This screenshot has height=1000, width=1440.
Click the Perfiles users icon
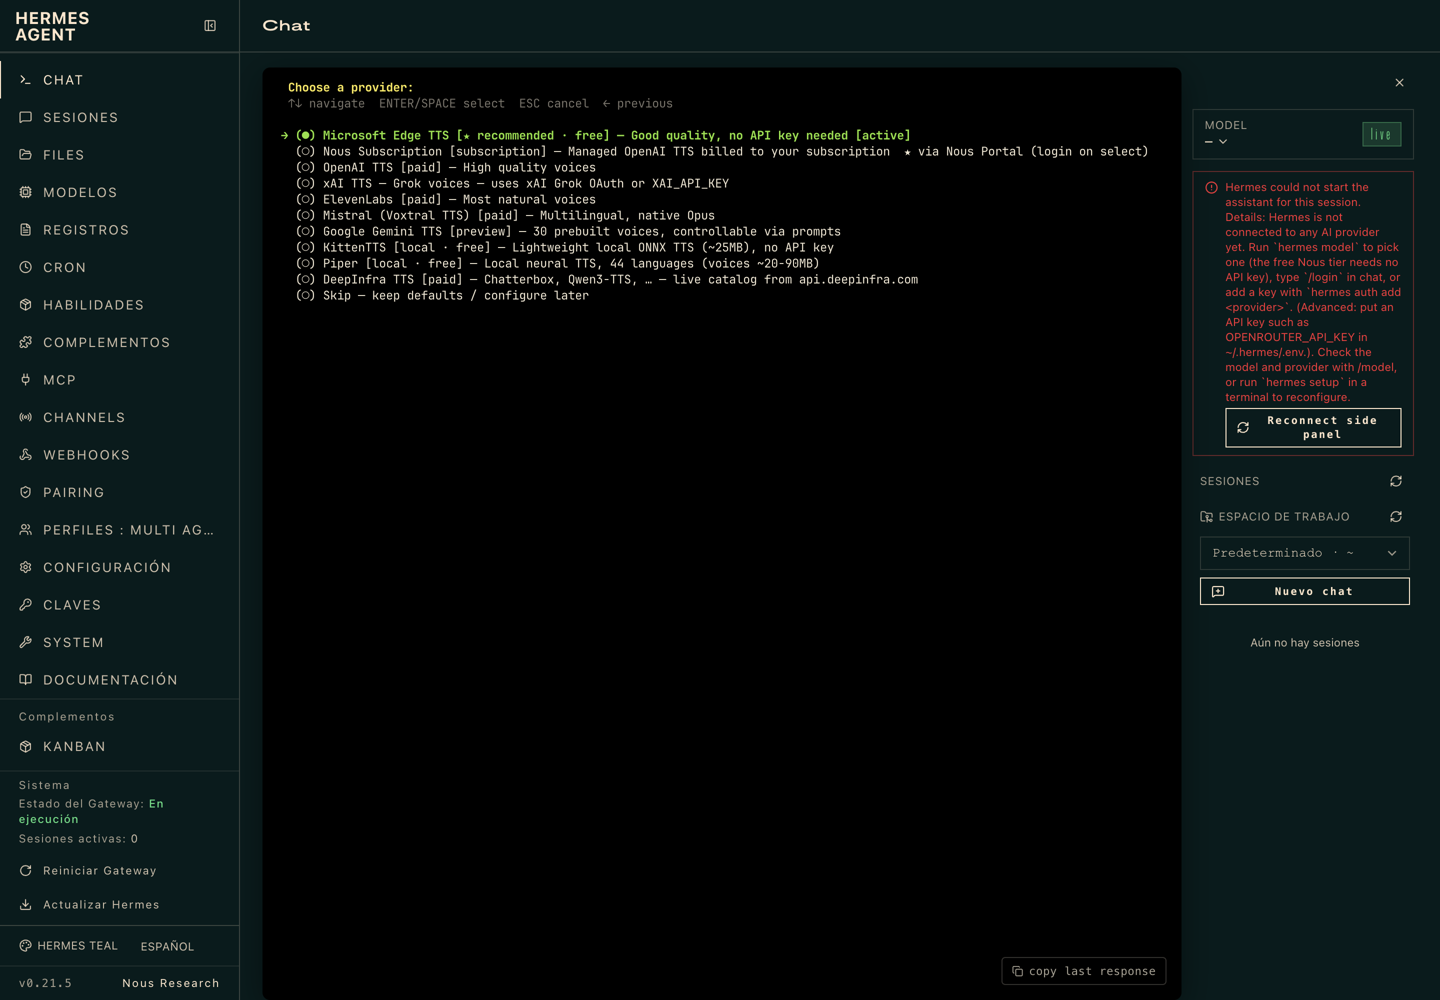[26, 530]
